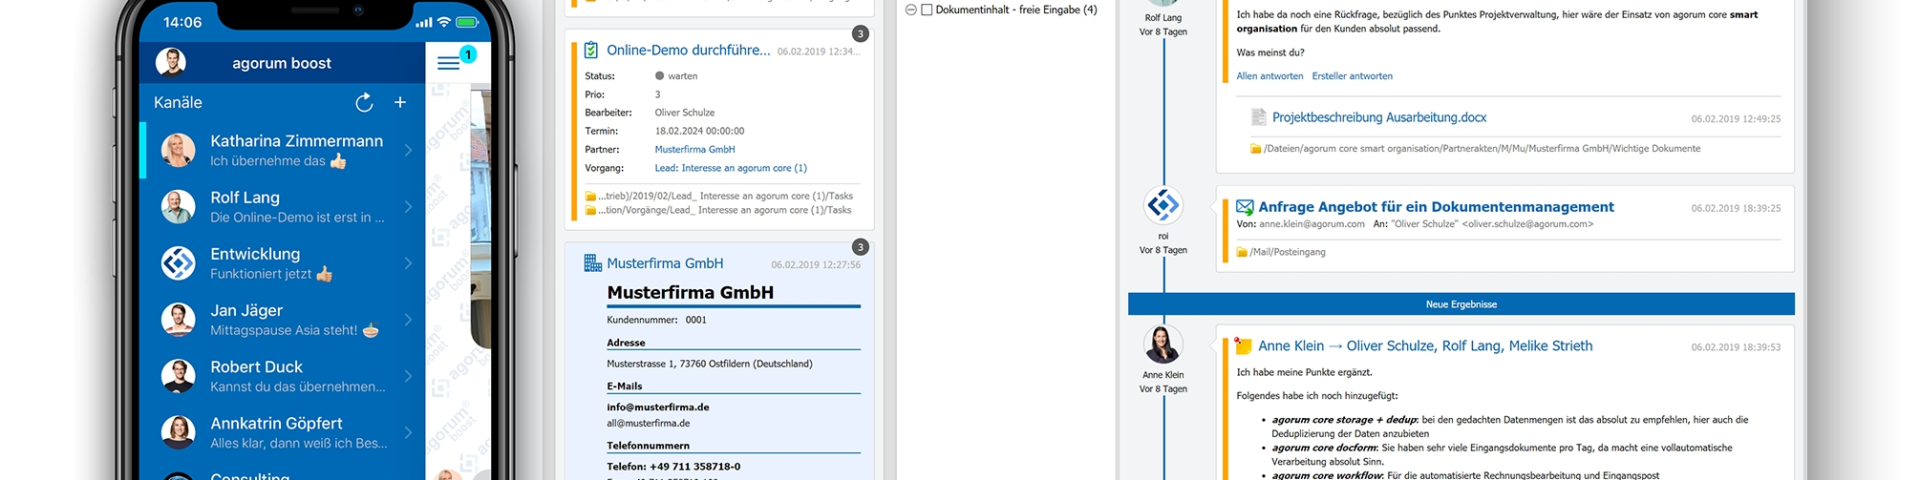
Task: Open Lead: Interesse an agorum core (1) link
Action: (x=731, y=168)
